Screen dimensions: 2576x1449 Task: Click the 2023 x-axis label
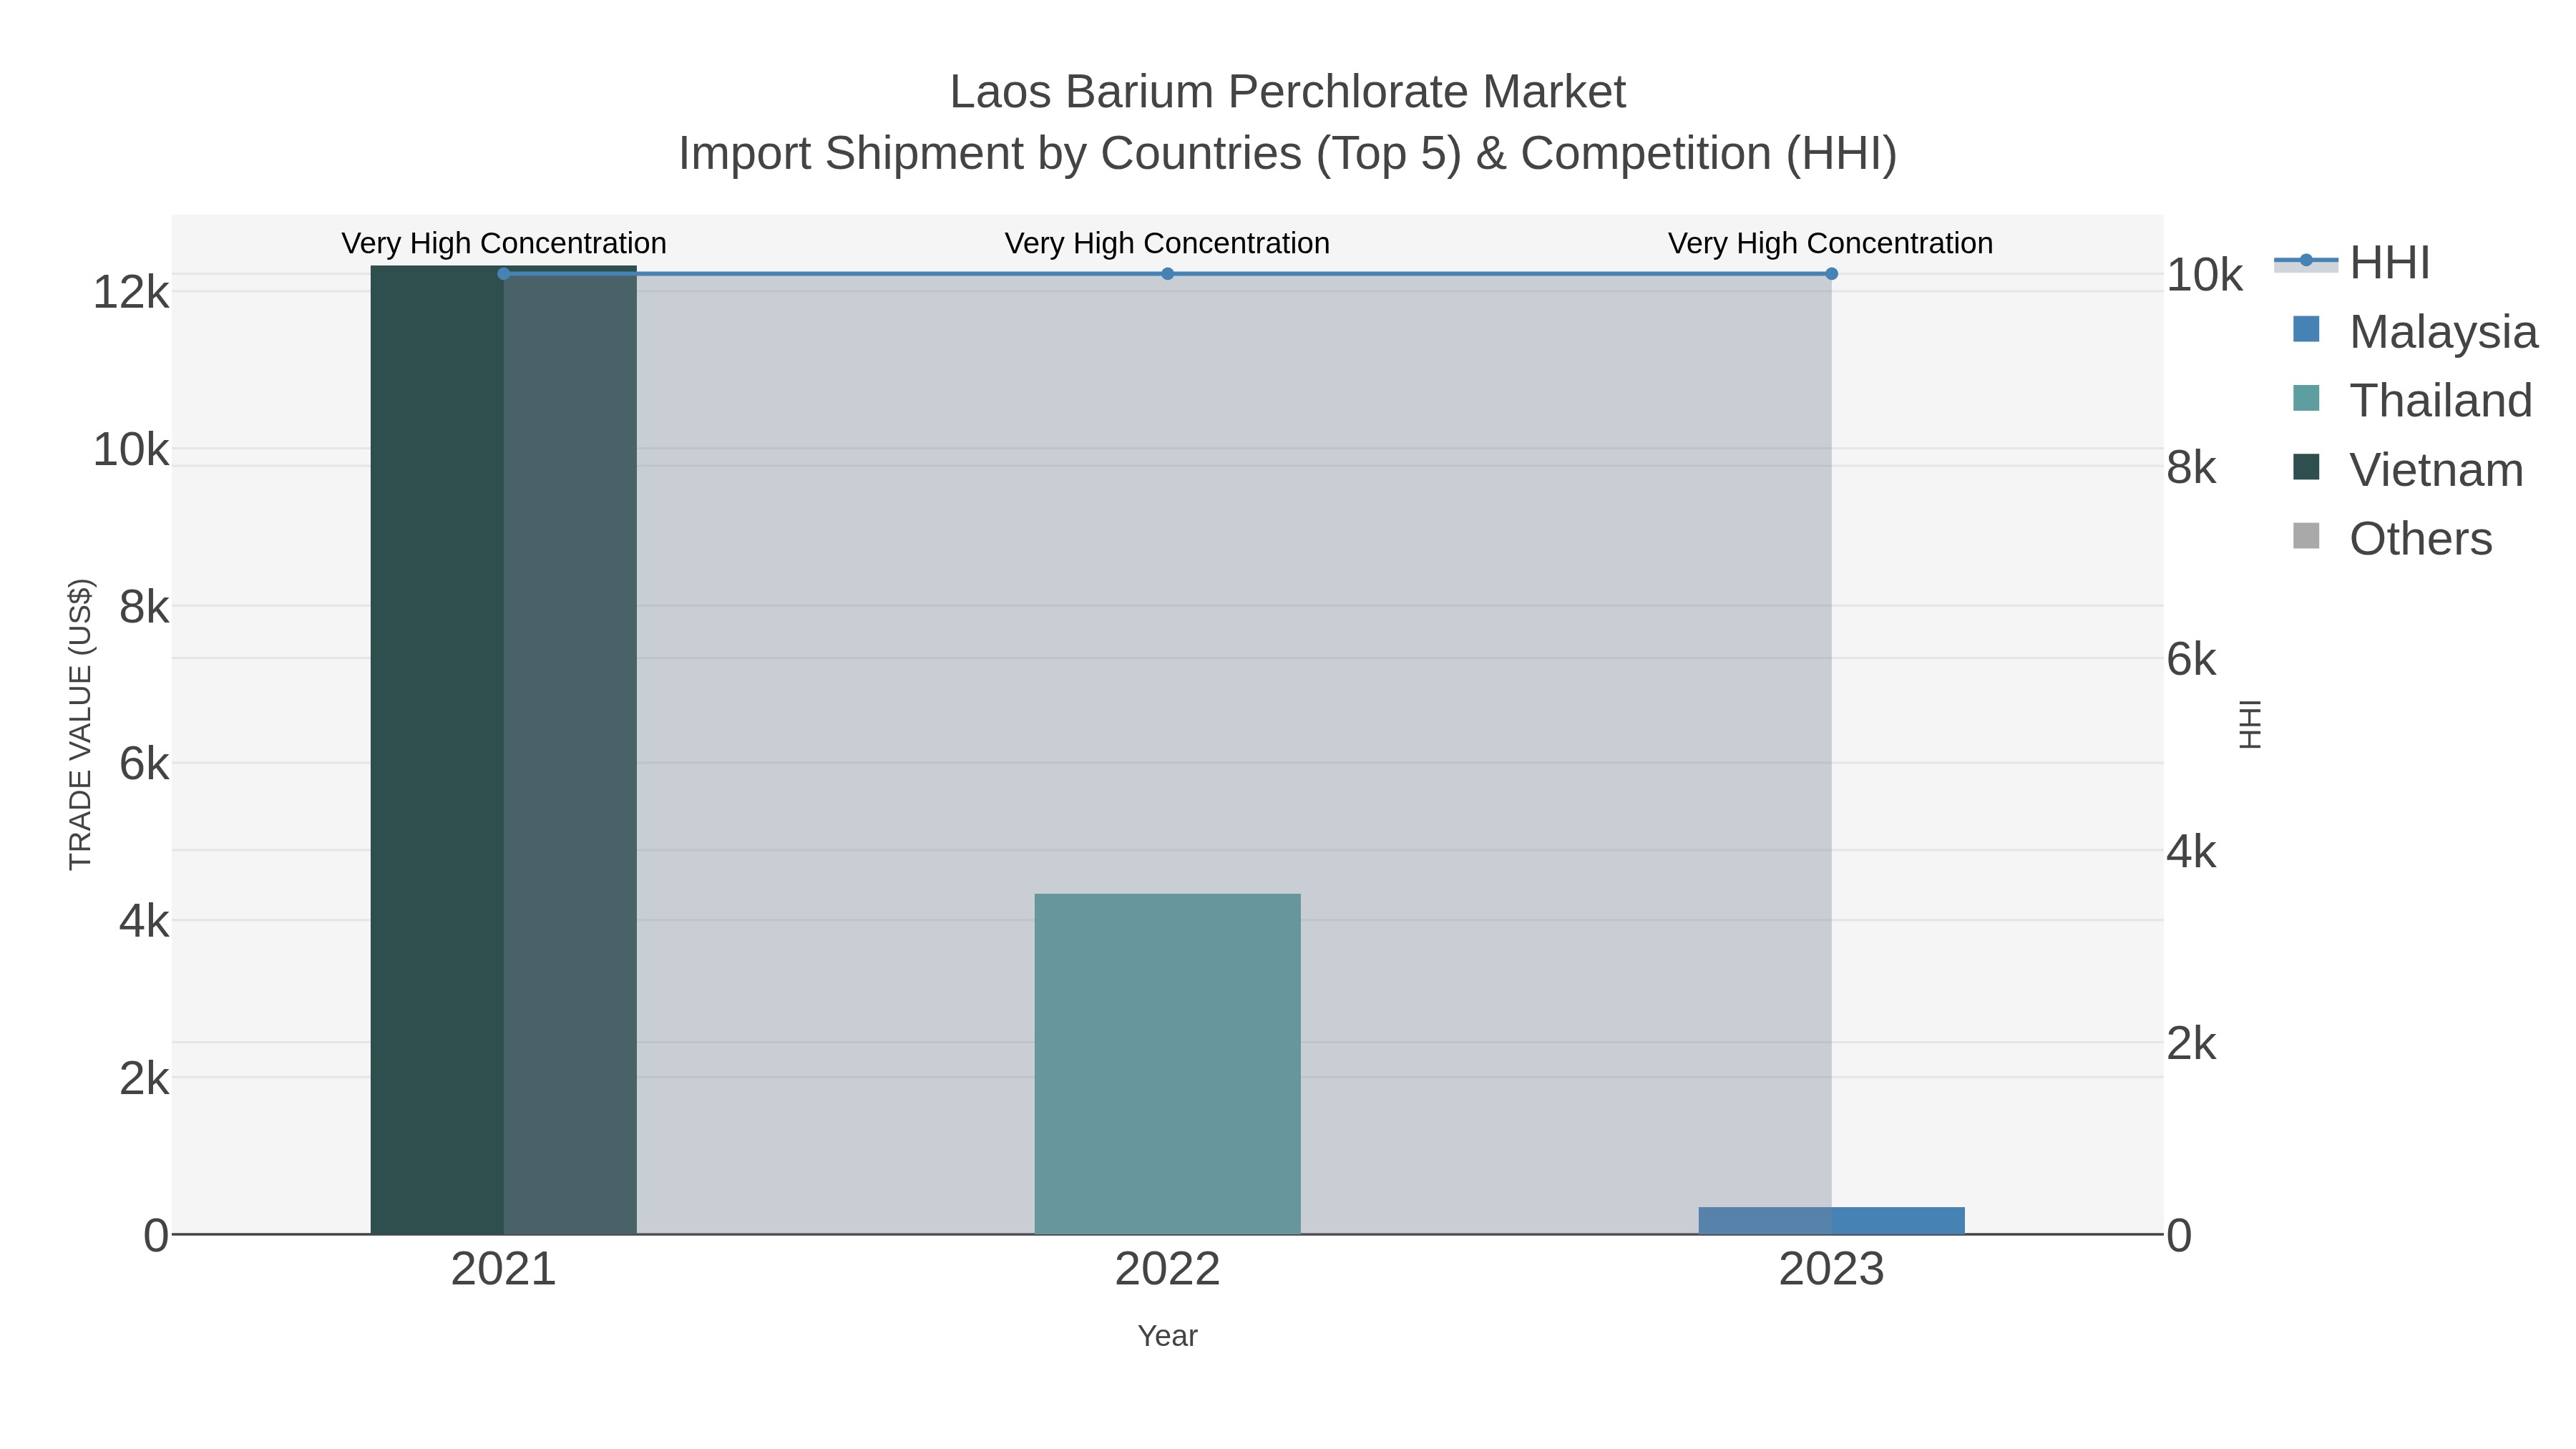click(1832, 1270)
